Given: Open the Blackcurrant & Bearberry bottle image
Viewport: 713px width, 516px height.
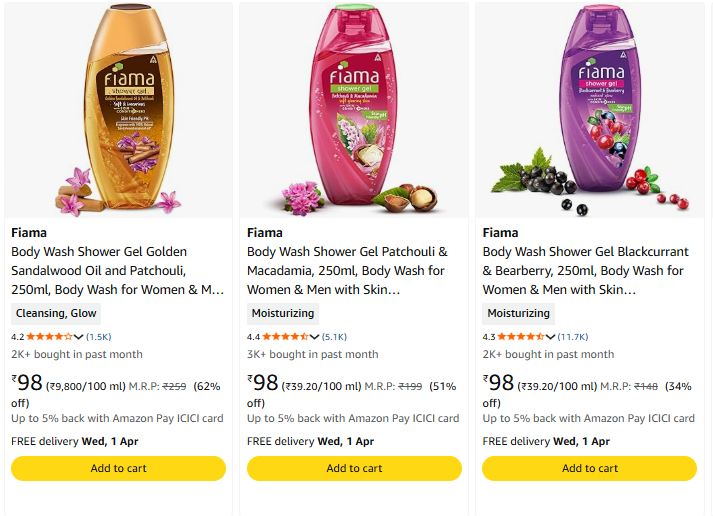Looking at the screenshot, I should pyautogui.click(x=590, y=112).
